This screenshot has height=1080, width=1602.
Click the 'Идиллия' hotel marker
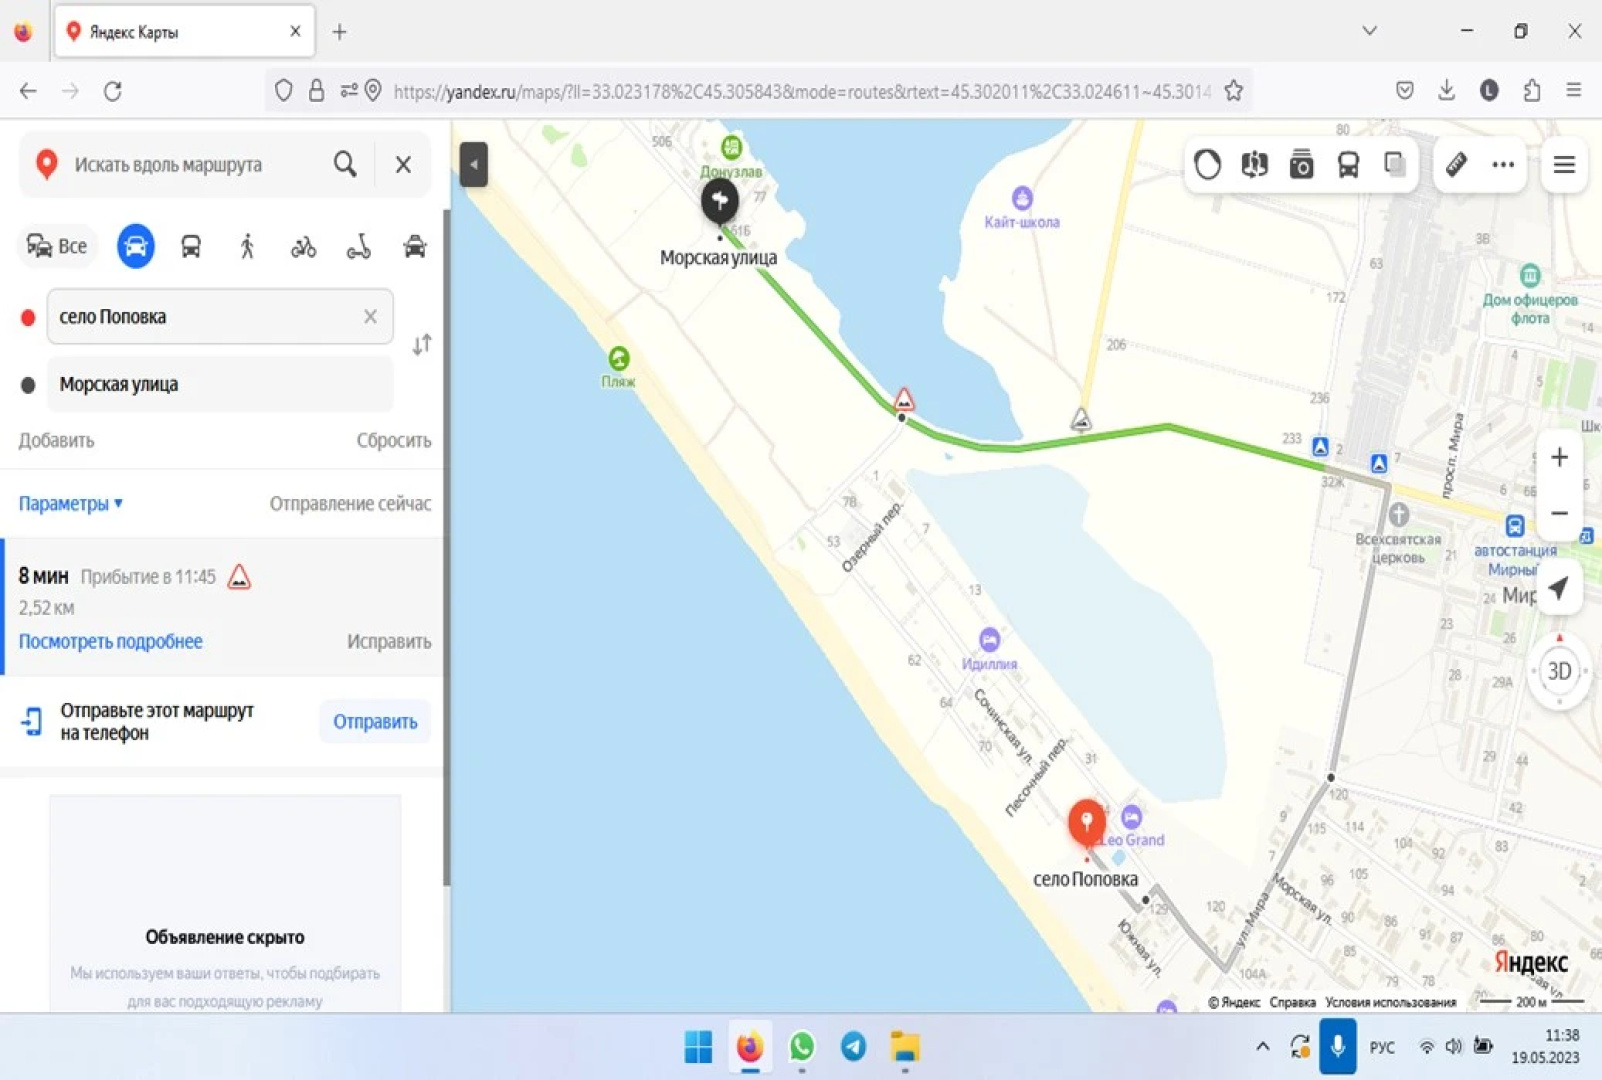(989, 639)
